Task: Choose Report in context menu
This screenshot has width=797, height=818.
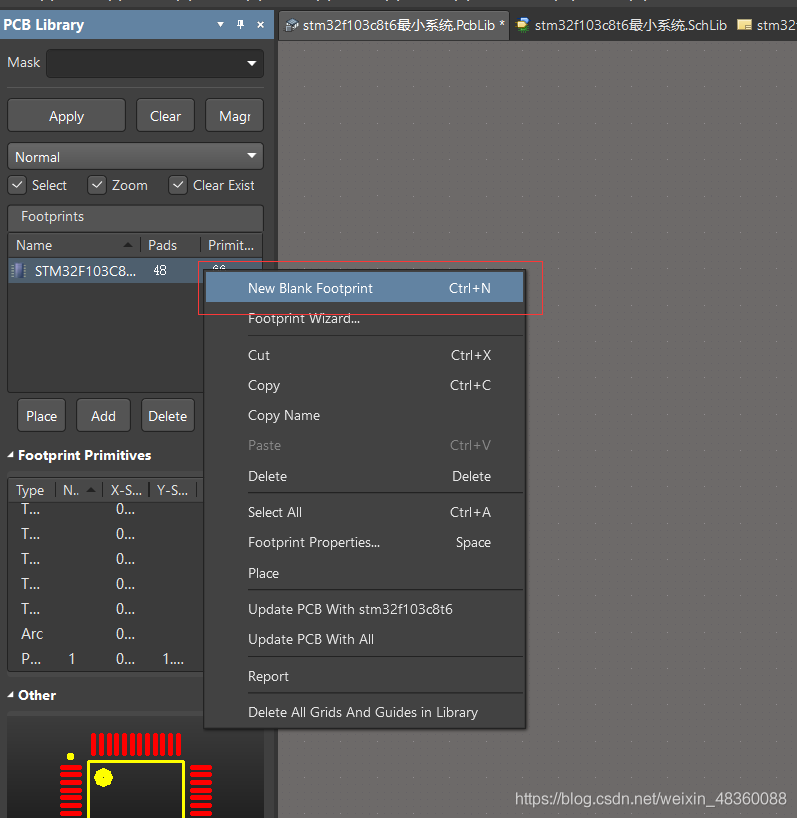Action: 364,677
